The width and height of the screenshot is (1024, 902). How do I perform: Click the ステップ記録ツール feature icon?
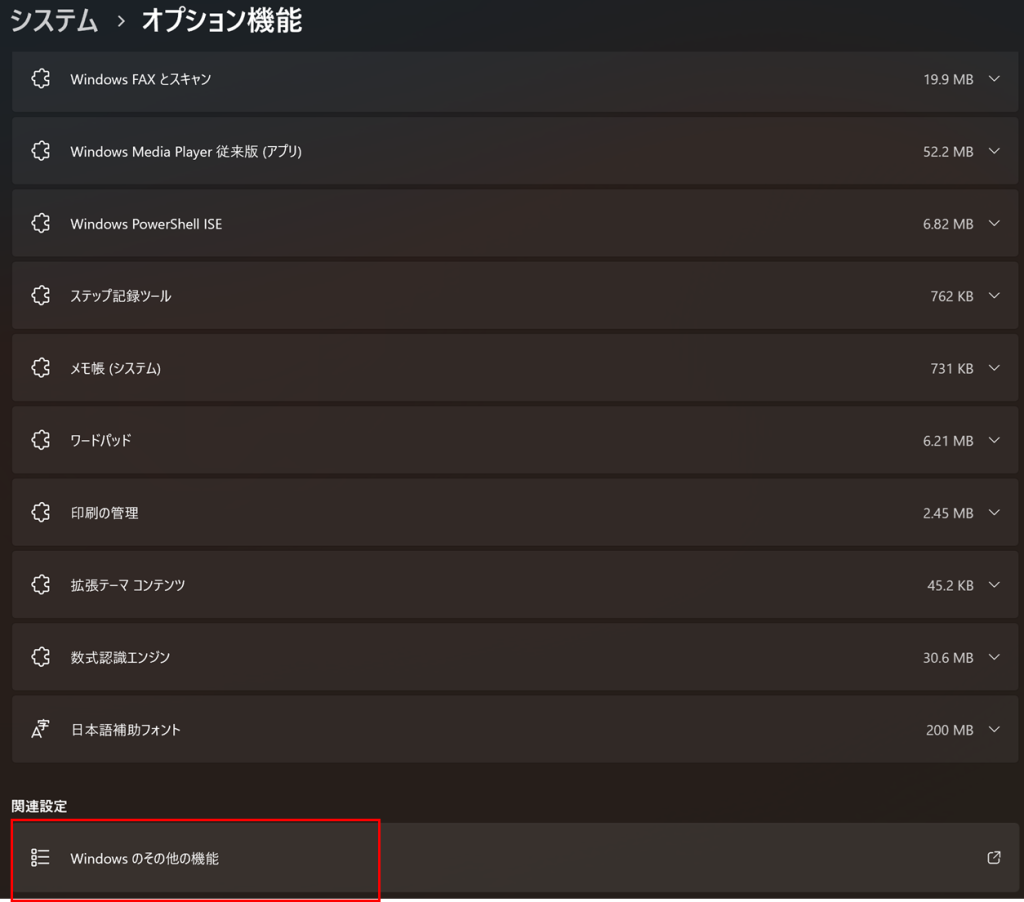40,296
